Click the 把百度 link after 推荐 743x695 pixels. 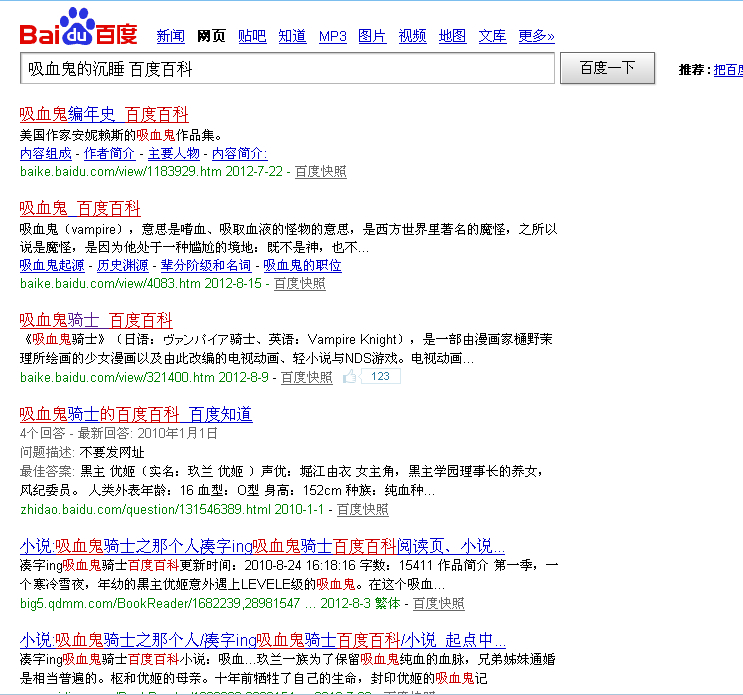pos(728,70)
